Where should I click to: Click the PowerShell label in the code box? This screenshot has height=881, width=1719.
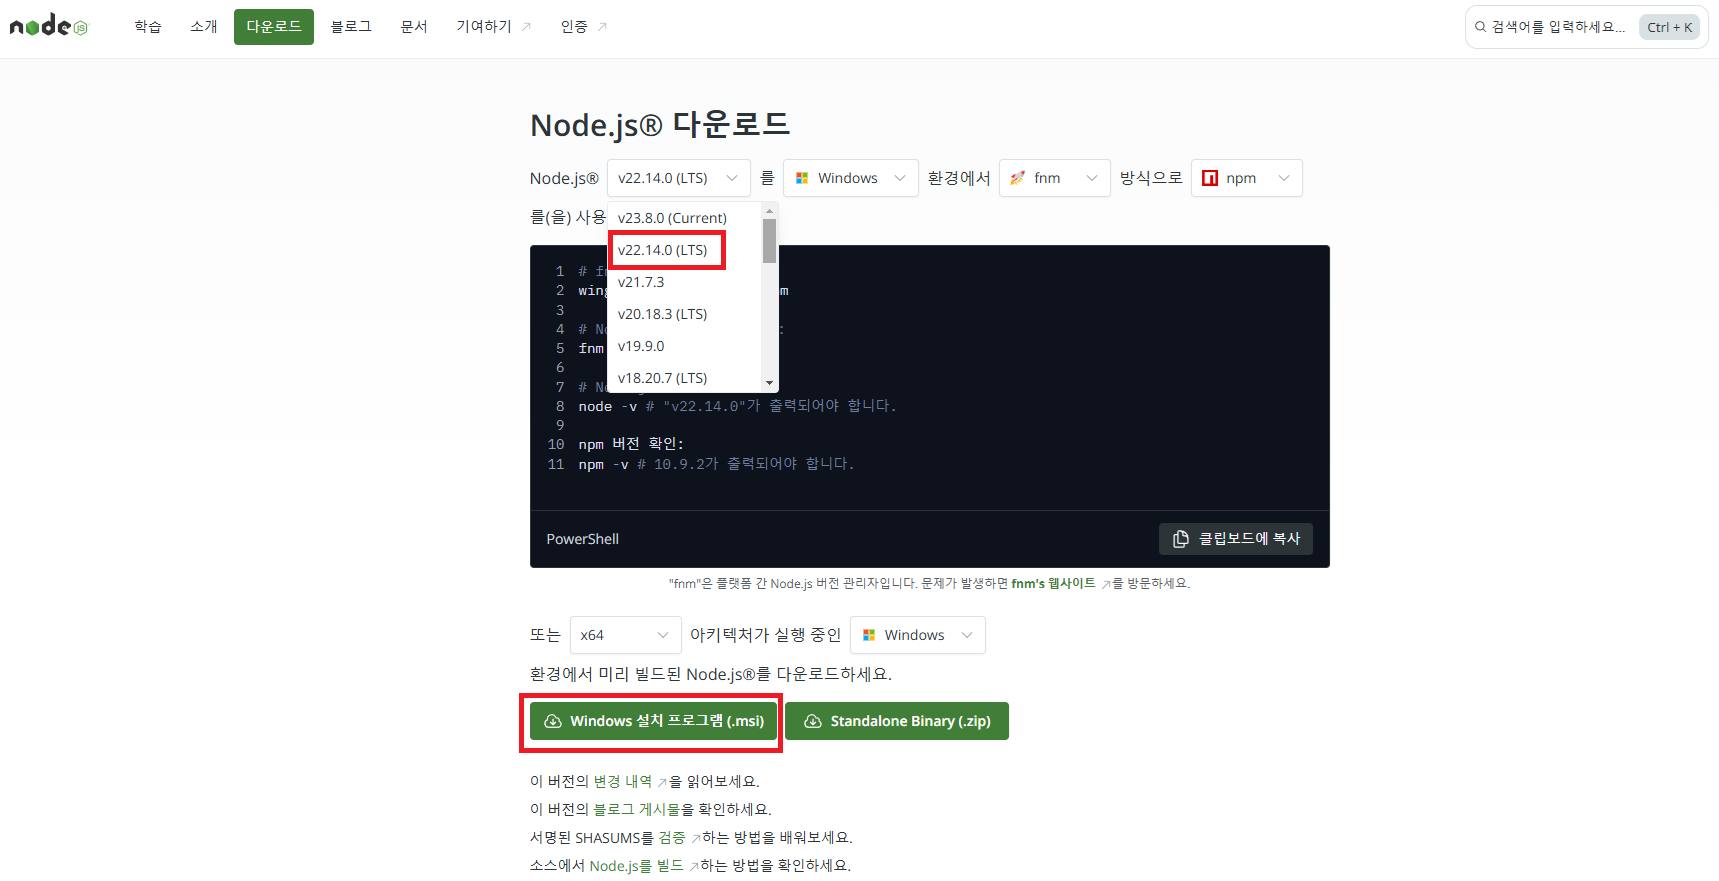coord(583,539)
